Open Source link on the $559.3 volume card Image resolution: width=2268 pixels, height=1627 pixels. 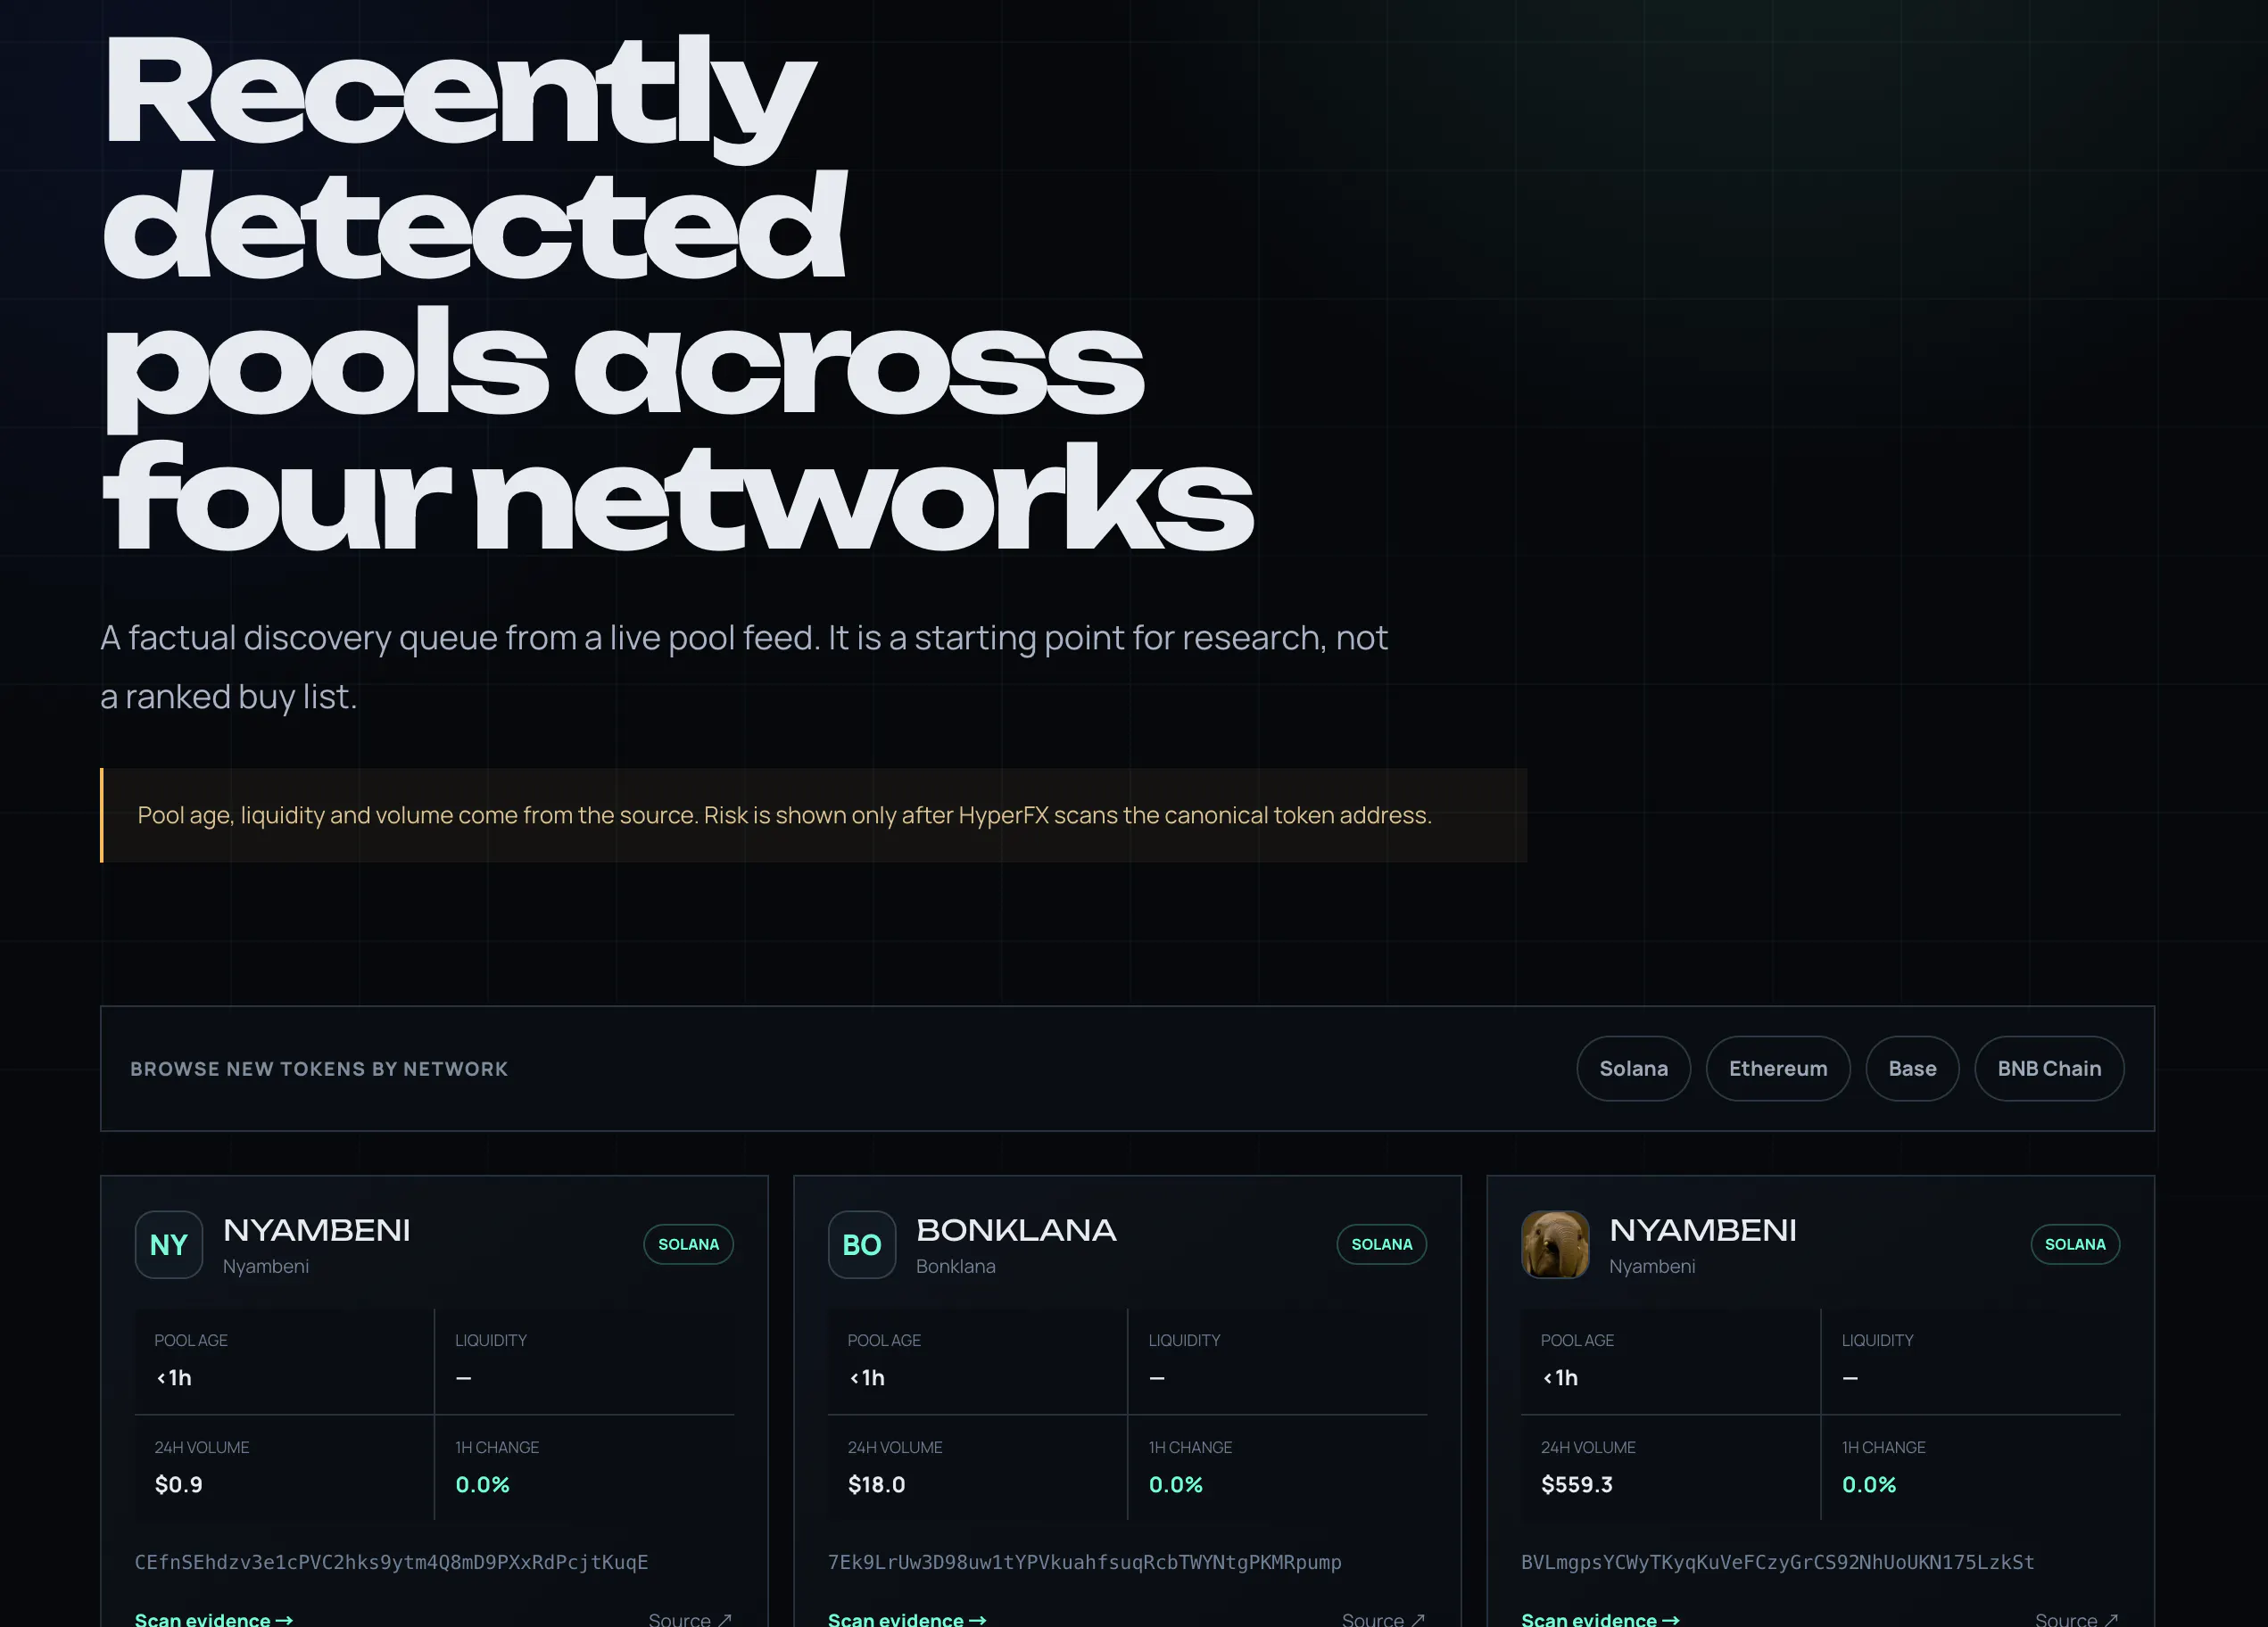click(x=2076, y=1618)
